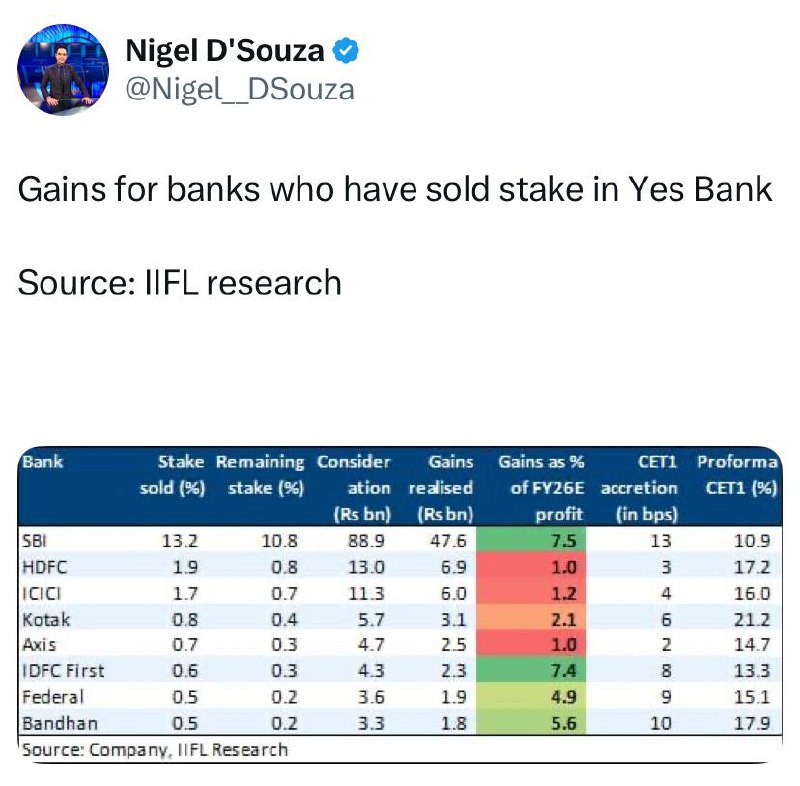Screen dimensions: 800x786
Task: Click the tweet text about Yes Bank
Action: pyautogui.click(x=395, y=189)
